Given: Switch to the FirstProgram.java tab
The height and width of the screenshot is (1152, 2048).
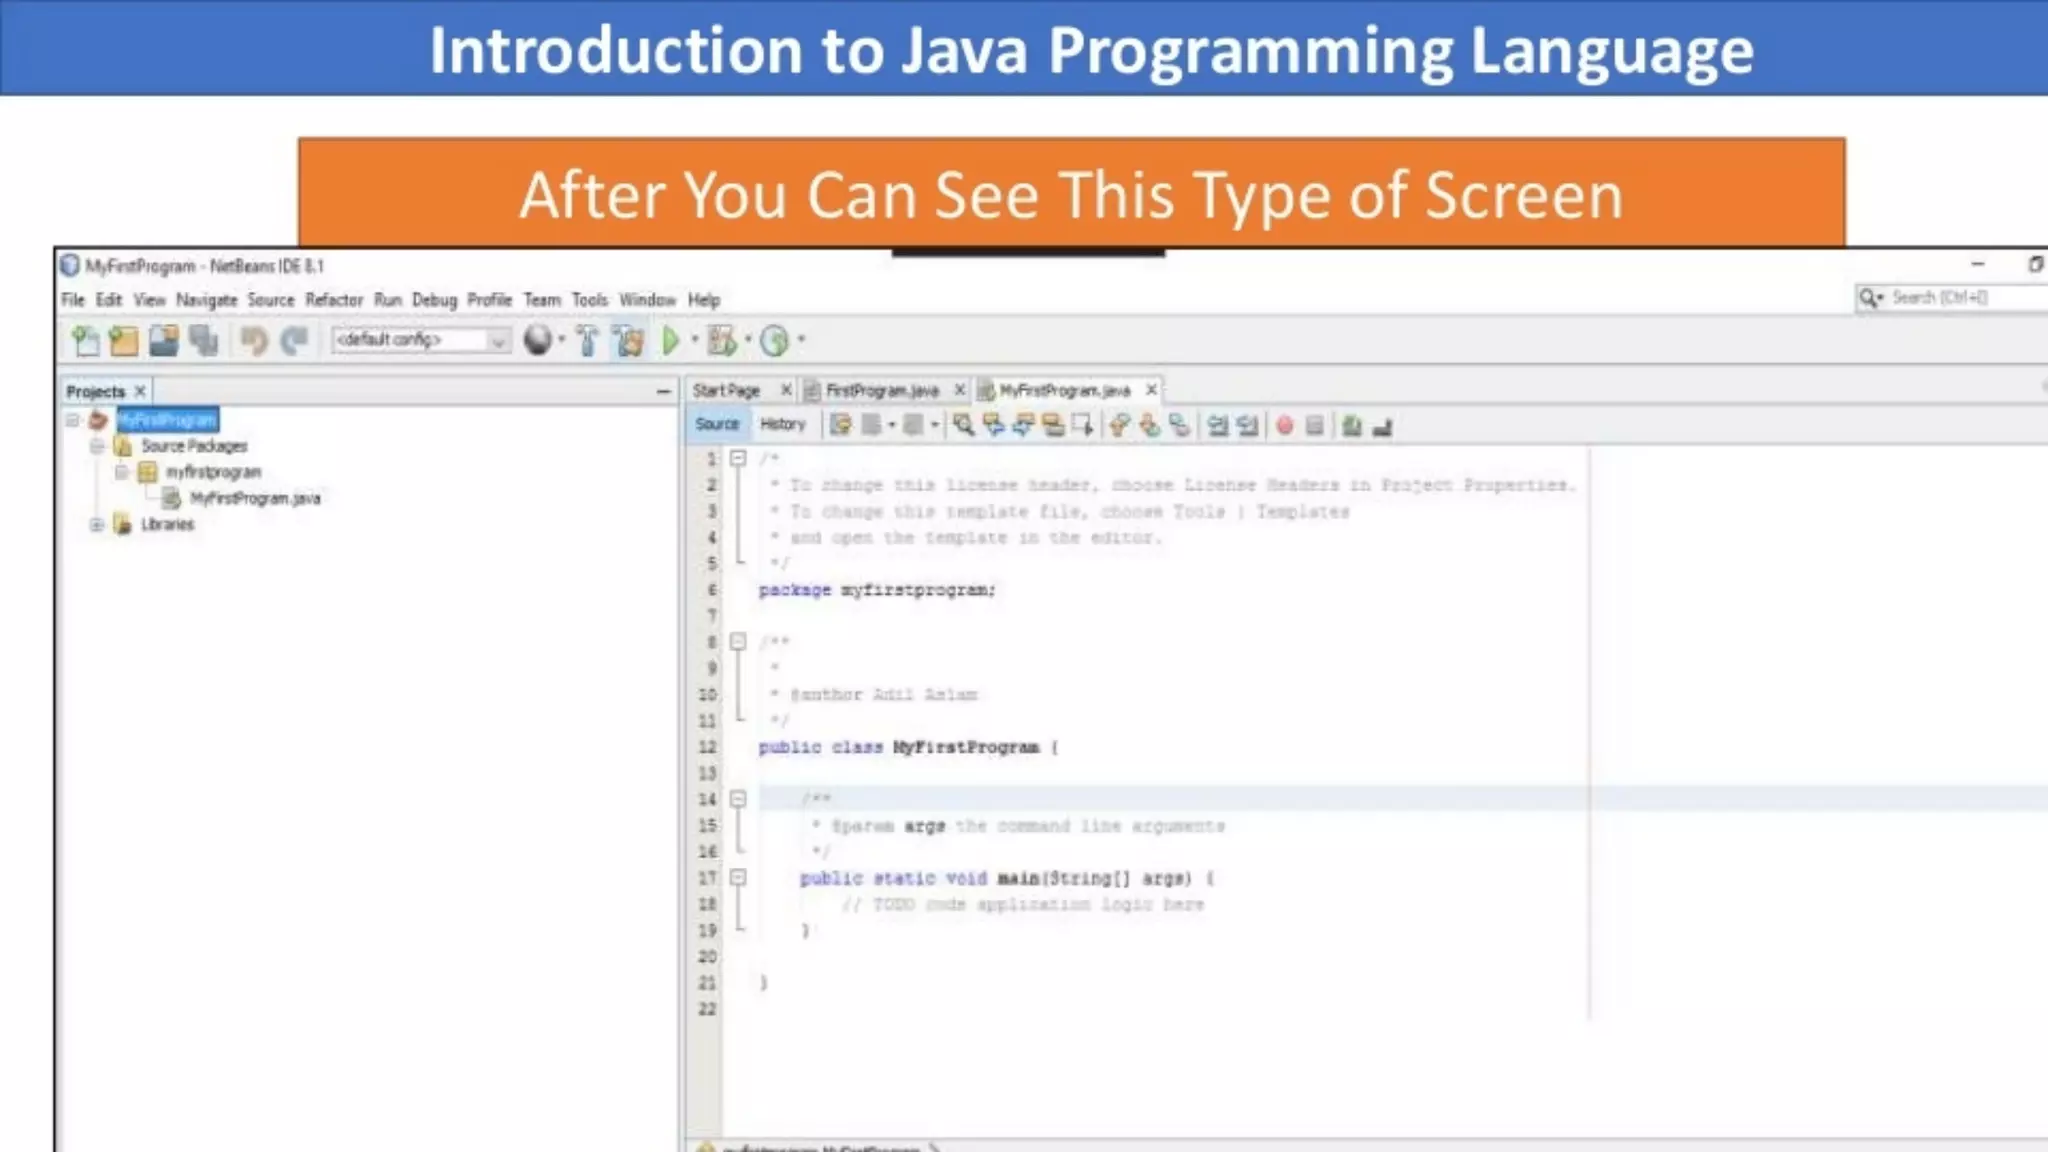Looking at the screenshot, I should click(x=881, y=390).
